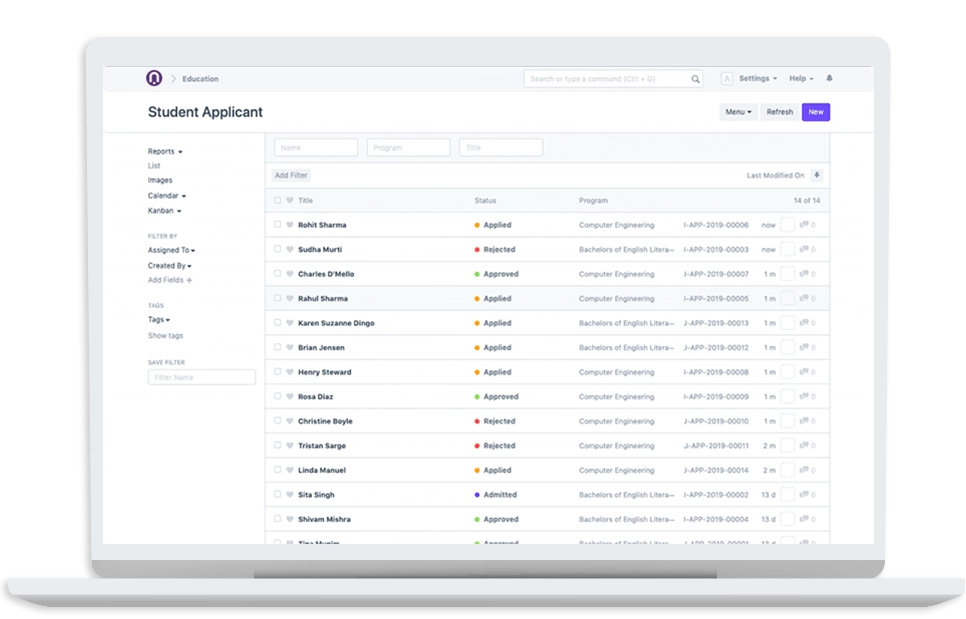Check the box next to Rosa Diaz
This screenshot has height=619, width=966.
coord(278,397)
